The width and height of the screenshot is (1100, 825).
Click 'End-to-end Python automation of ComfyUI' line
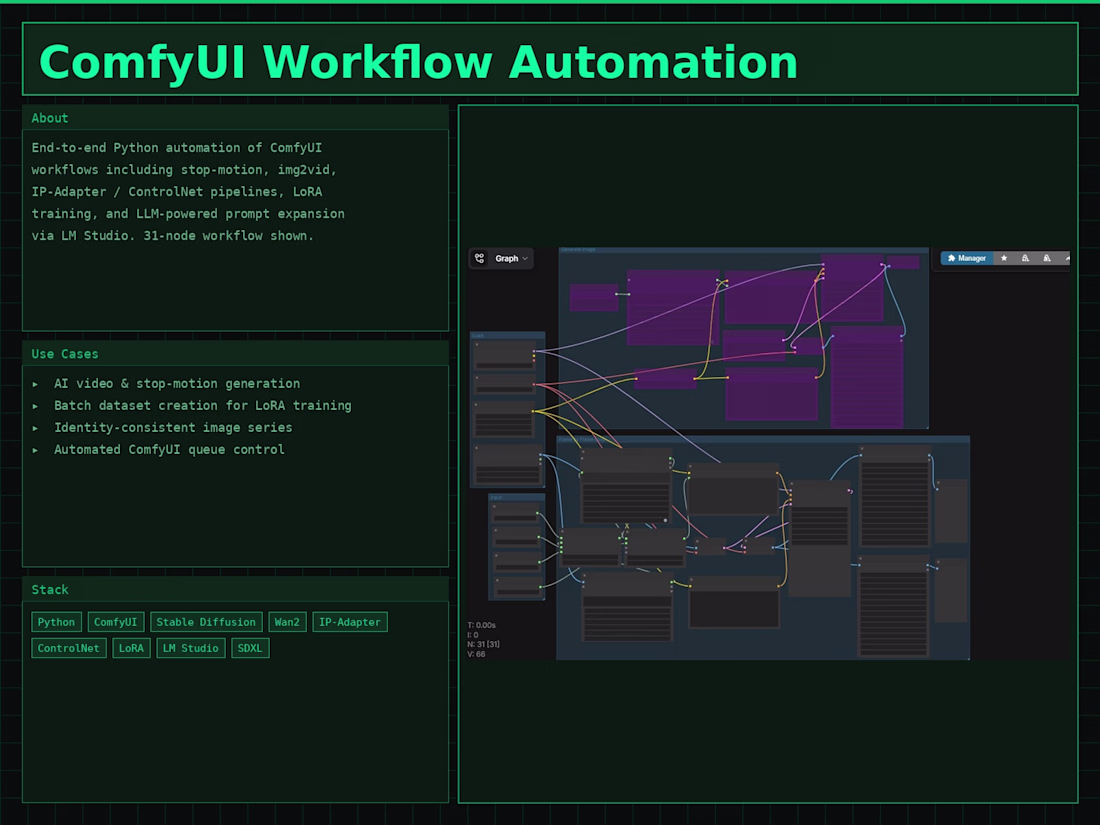[x=177, y=148]
